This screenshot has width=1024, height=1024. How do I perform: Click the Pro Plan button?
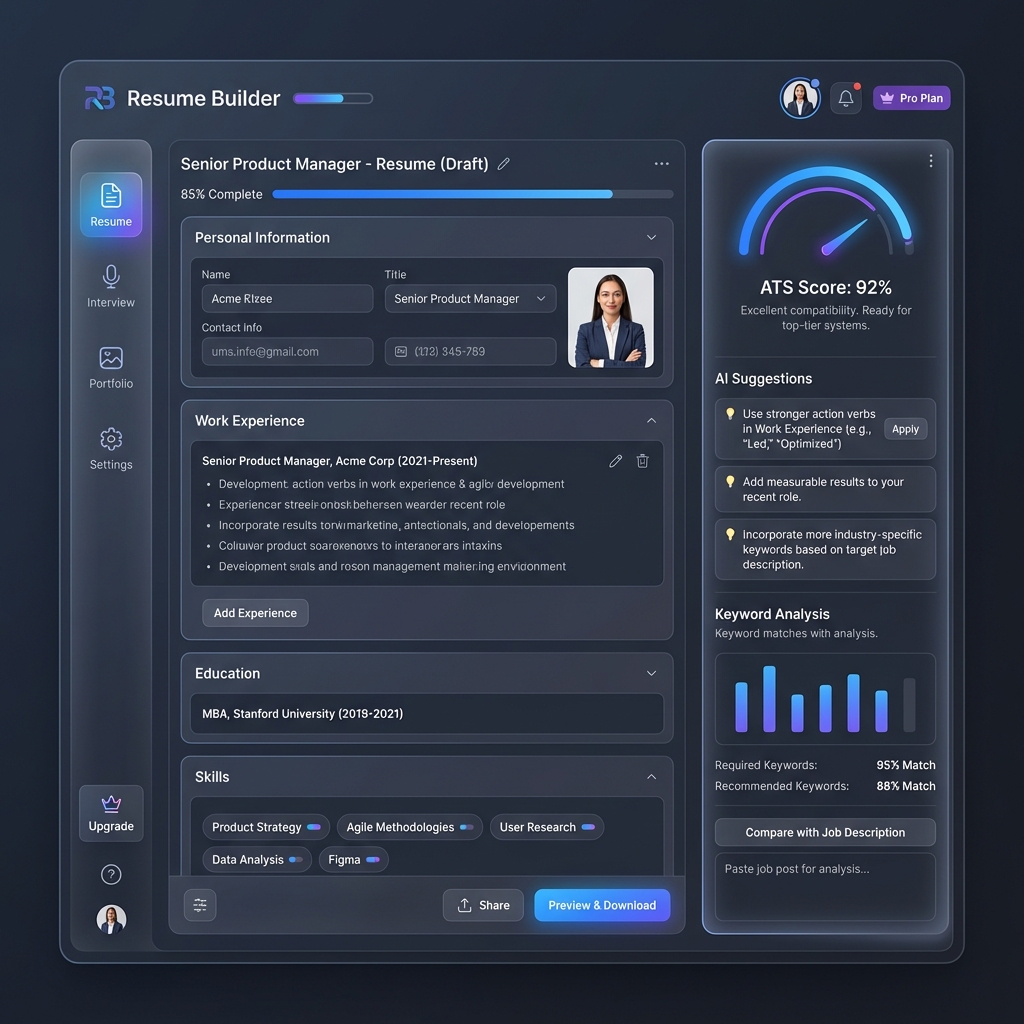(912, 98)
